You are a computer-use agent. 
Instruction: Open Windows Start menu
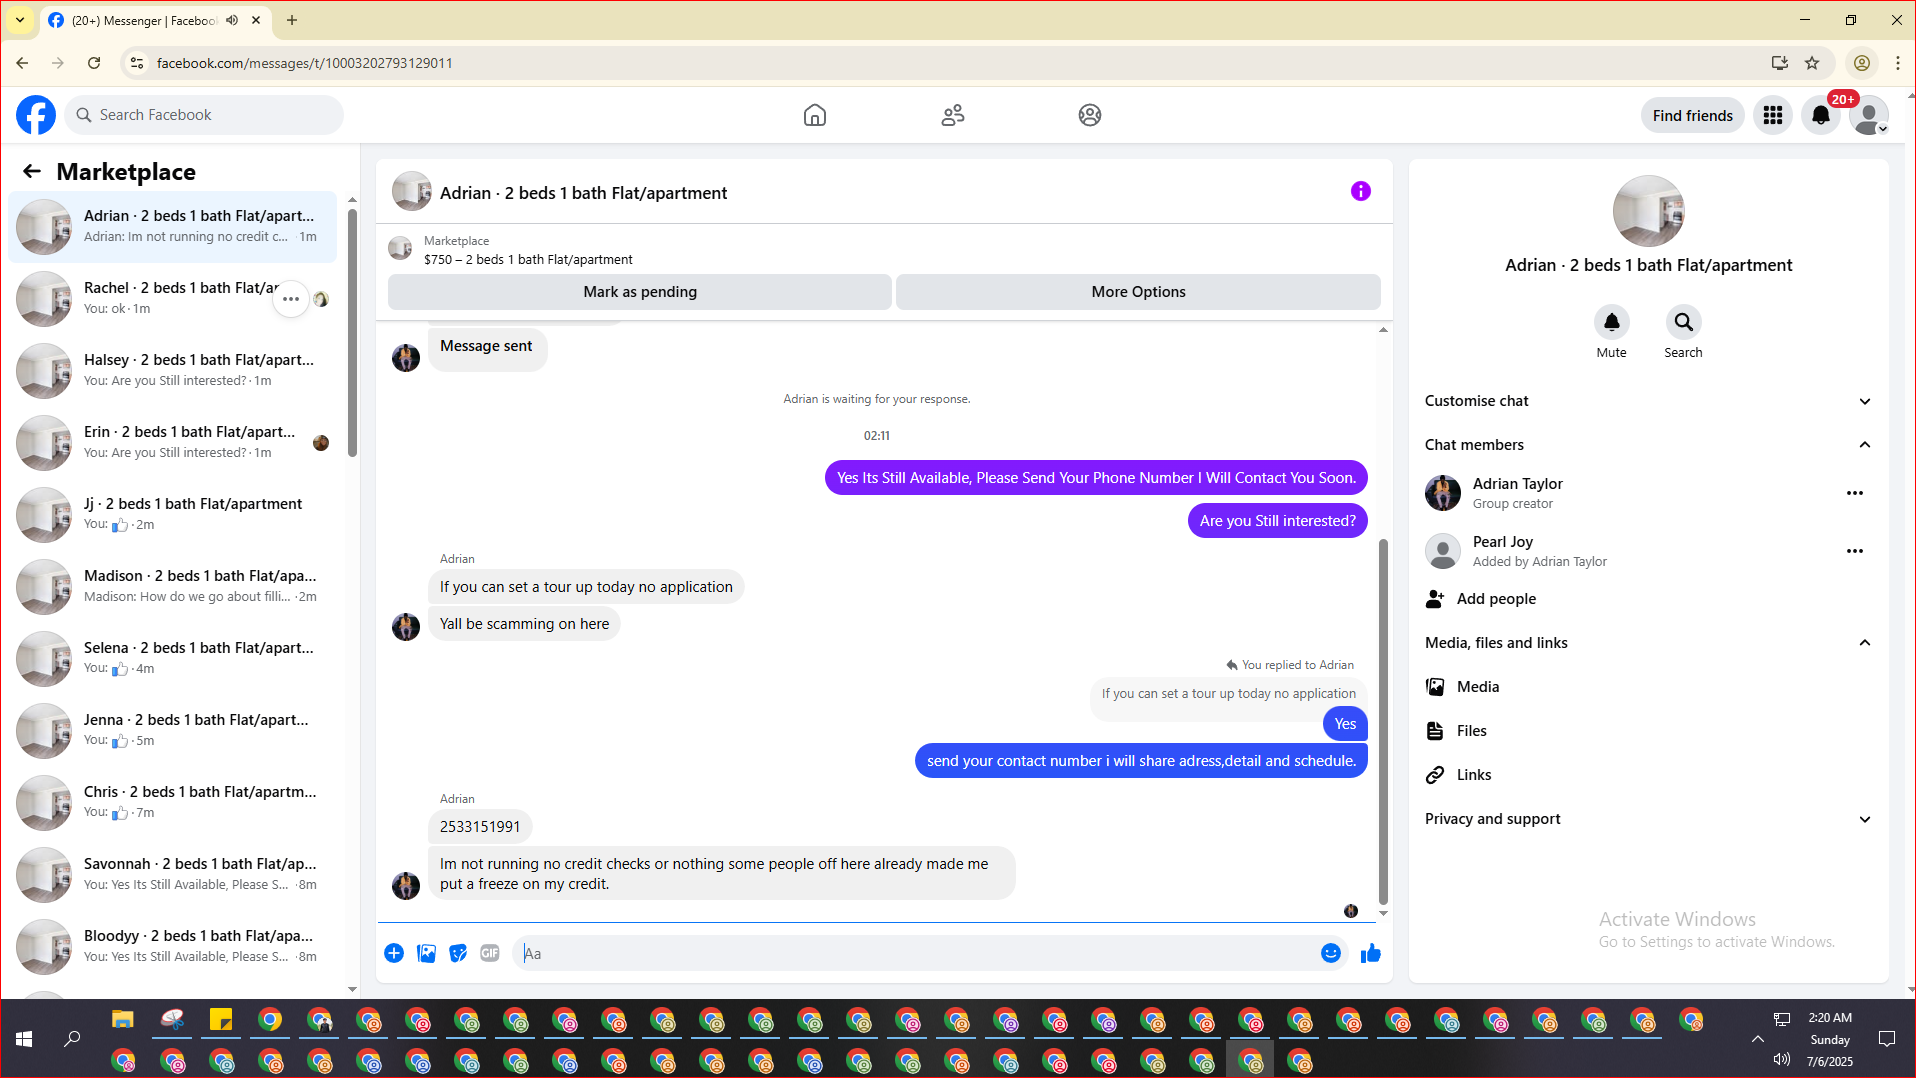coord(24,1039)
